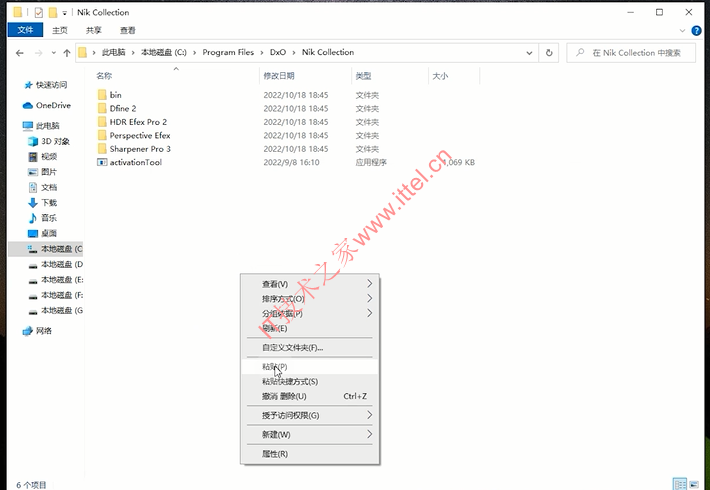Image resolution: width=710 pixels, height=490 pixels.
Task: Select the Perspective Efex folder
Action: point(140,135)
